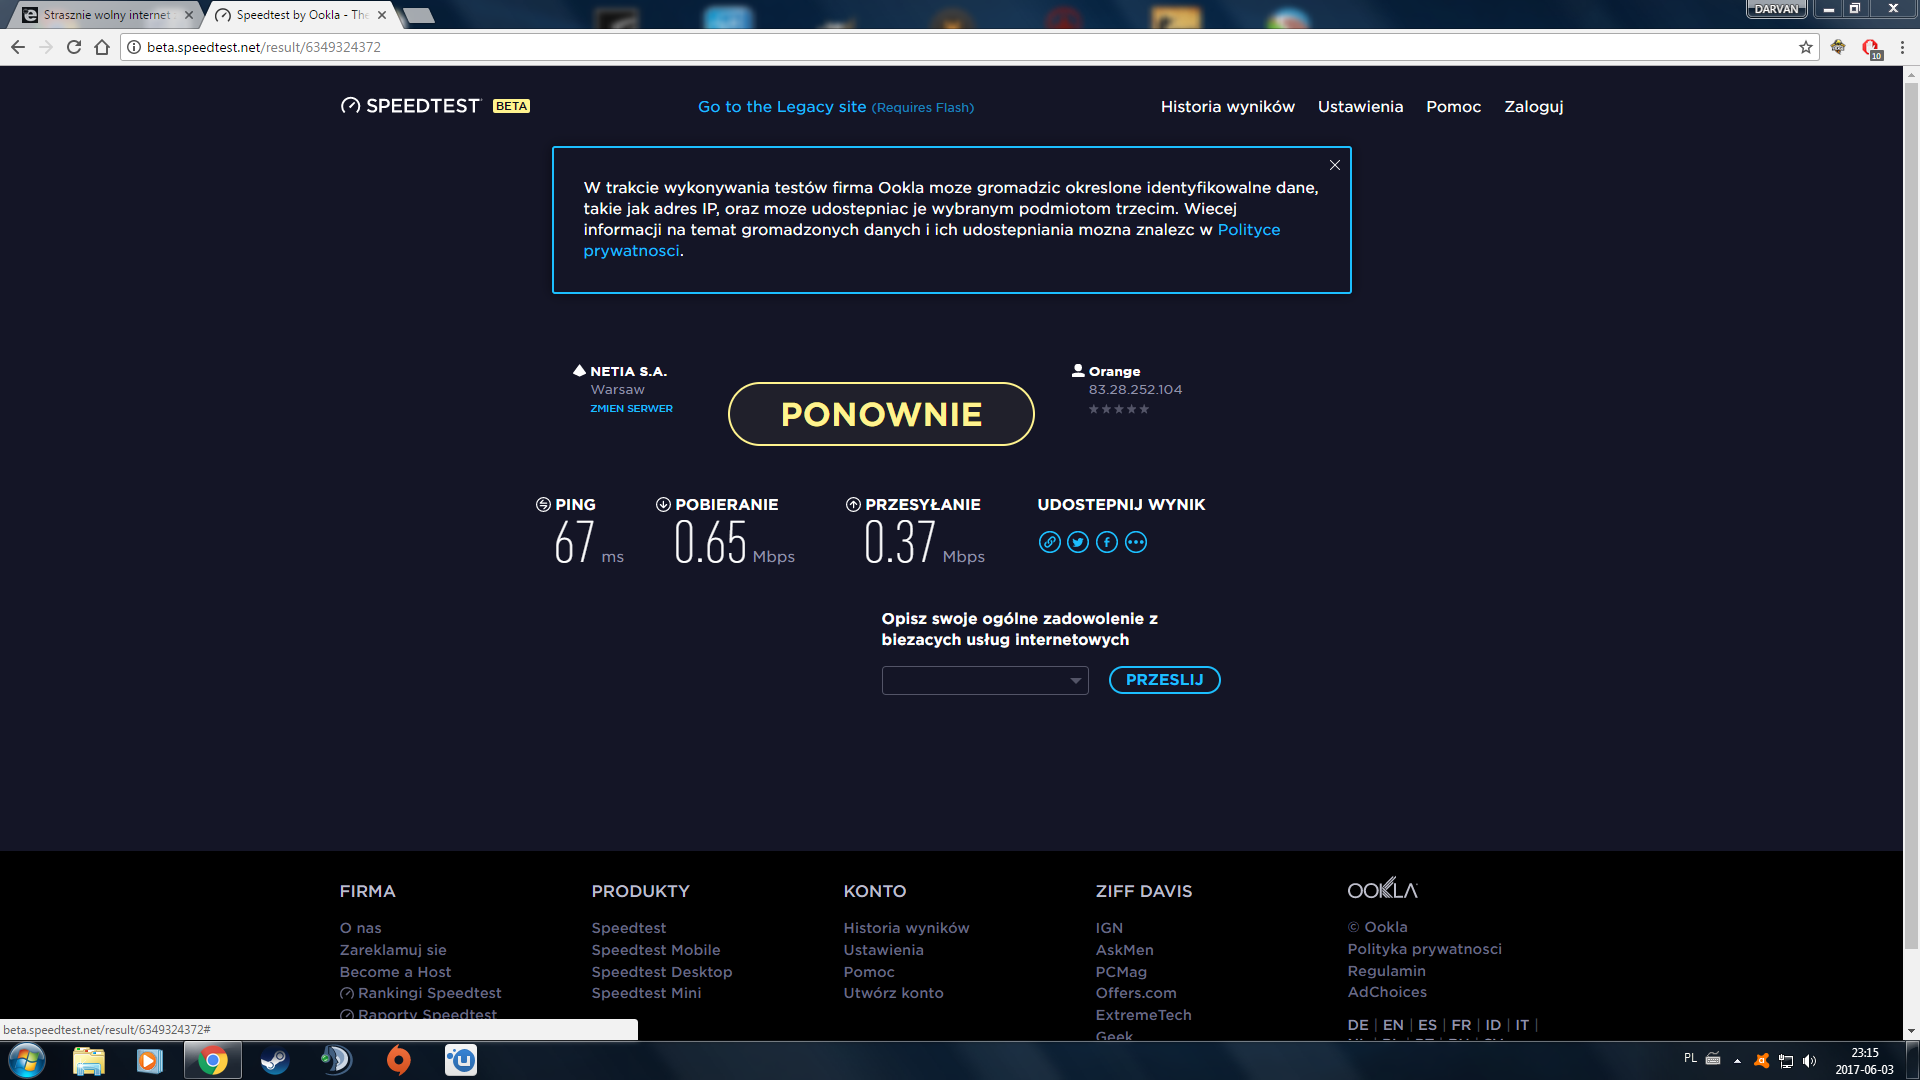Open AdChoices footer link
Viewport: 1920px width, 1080px height.
(1387, 992)
